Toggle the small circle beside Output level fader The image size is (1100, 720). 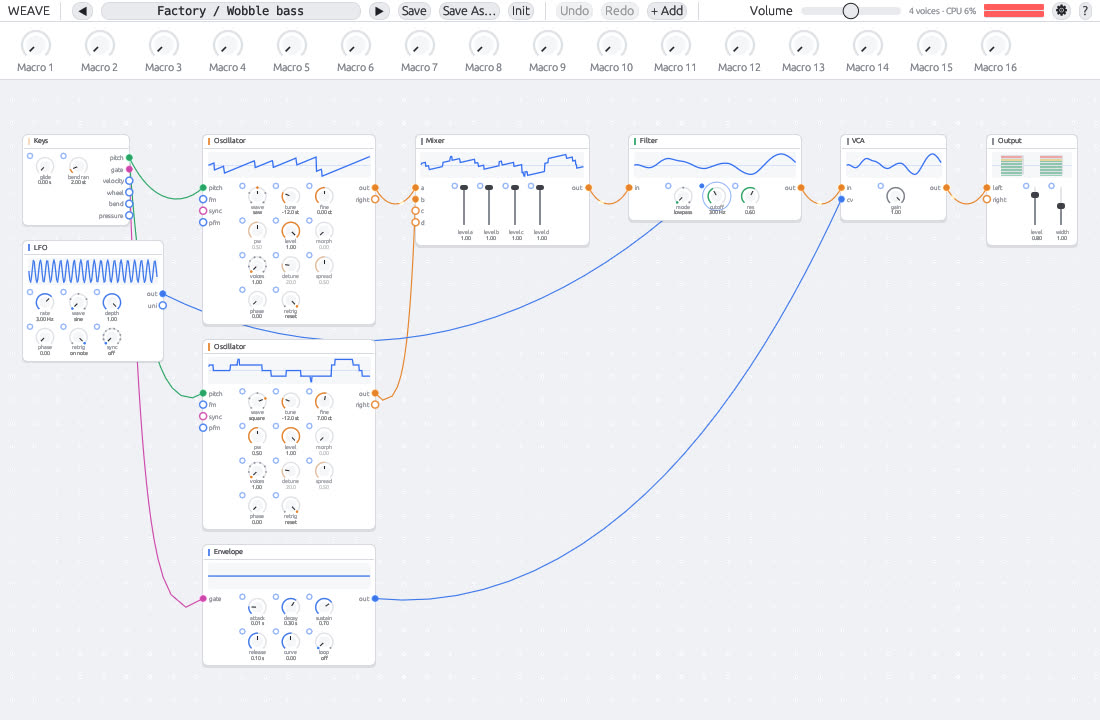click(x=1026, y=186)
